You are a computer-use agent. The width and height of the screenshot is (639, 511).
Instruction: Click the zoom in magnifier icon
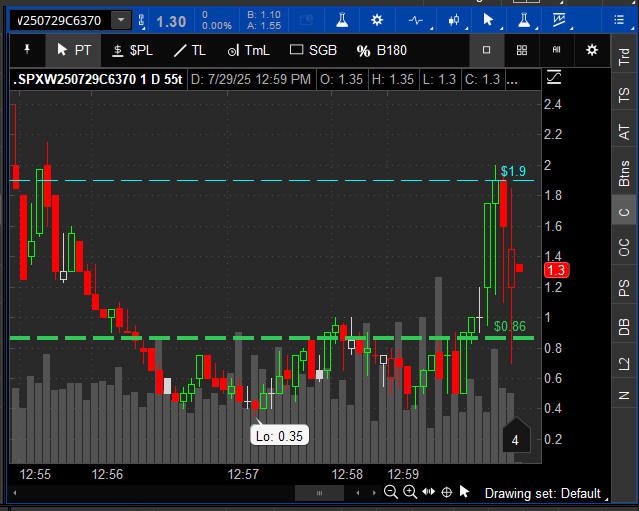[x=409, y=492]
